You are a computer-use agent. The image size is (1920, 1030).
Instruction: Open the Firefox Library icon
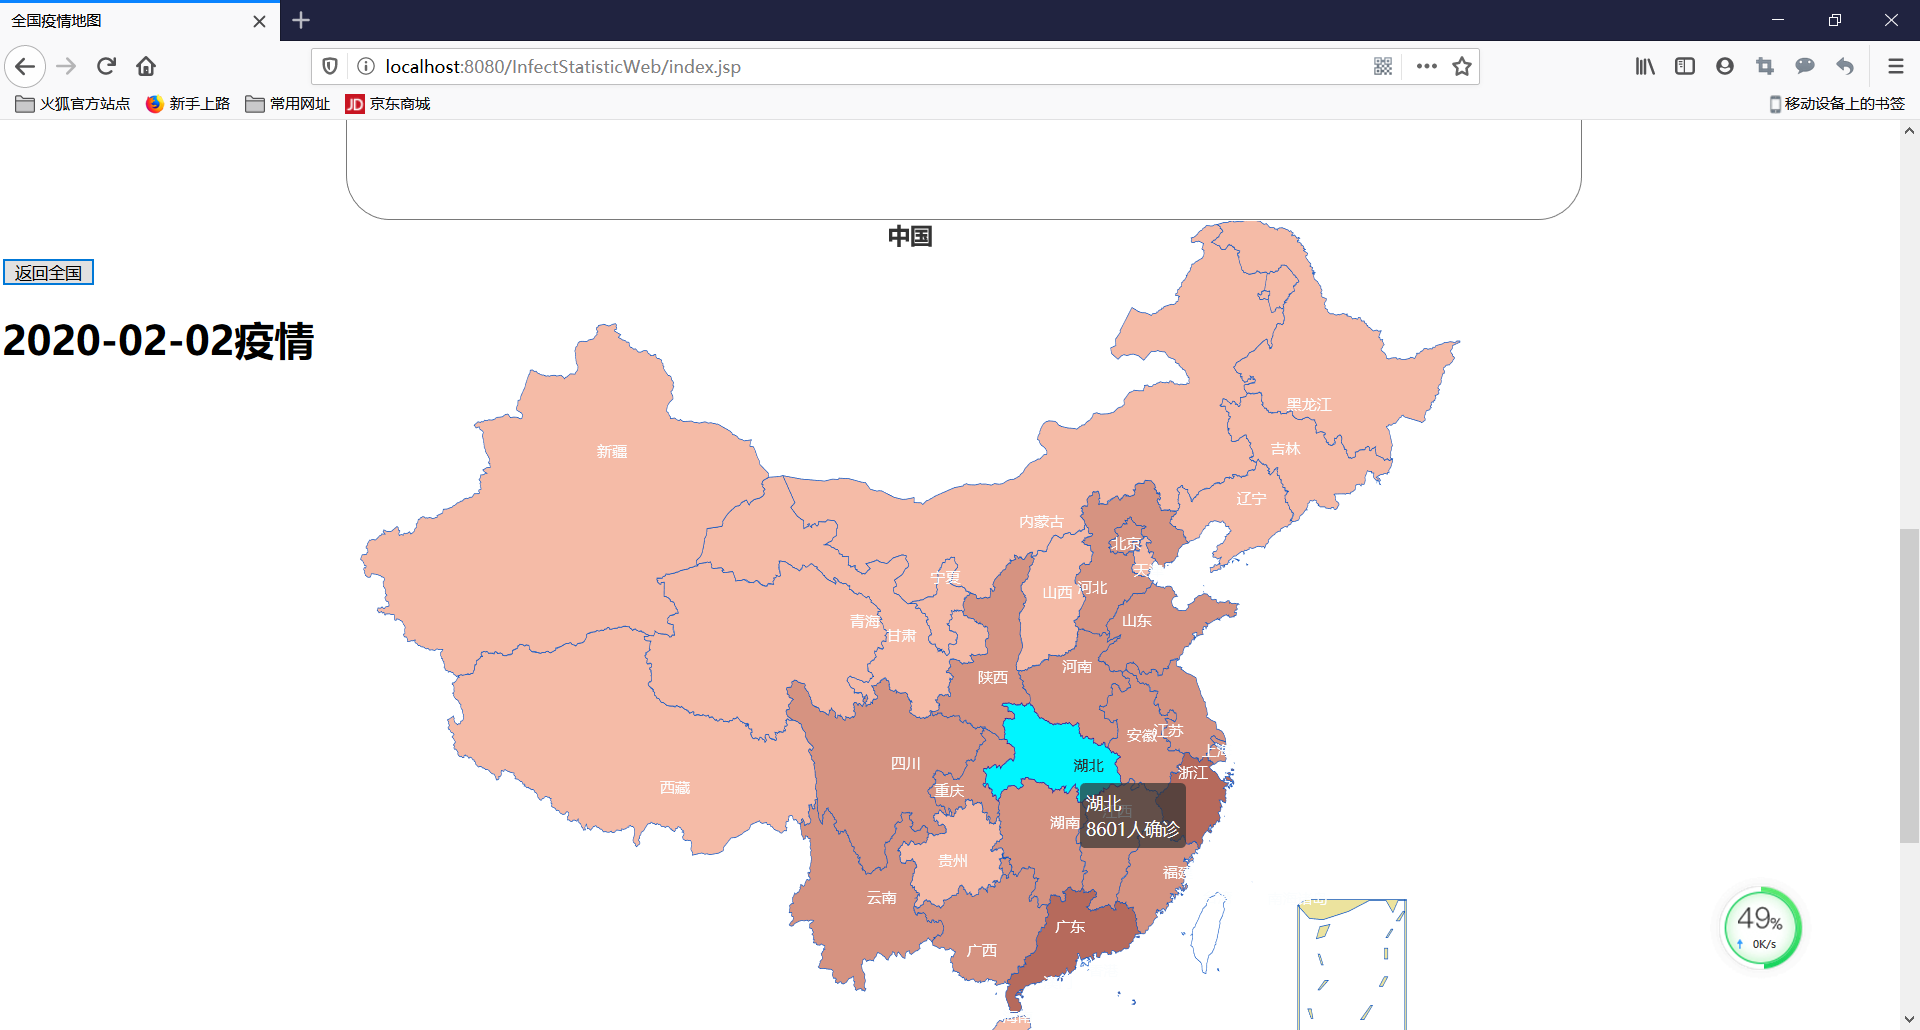point(1645,66)
